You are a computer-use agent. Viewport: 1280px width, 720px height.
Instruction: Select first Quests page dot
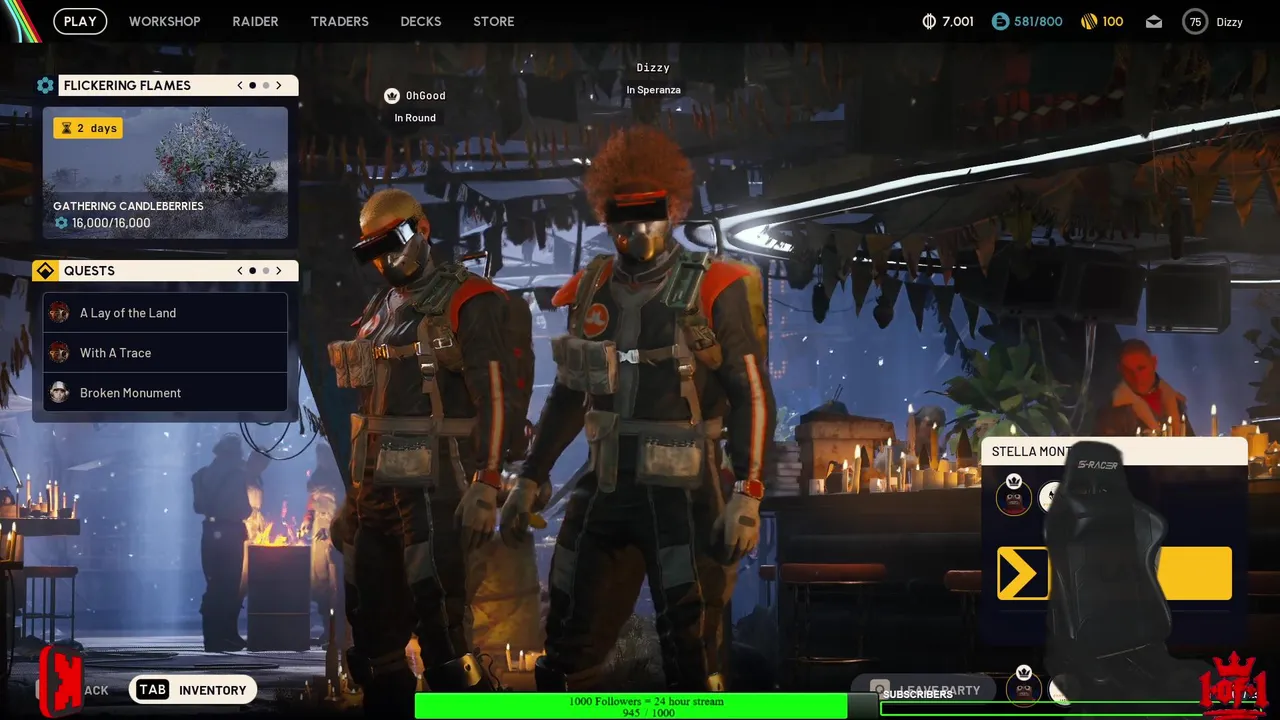[x=252, y=271]
